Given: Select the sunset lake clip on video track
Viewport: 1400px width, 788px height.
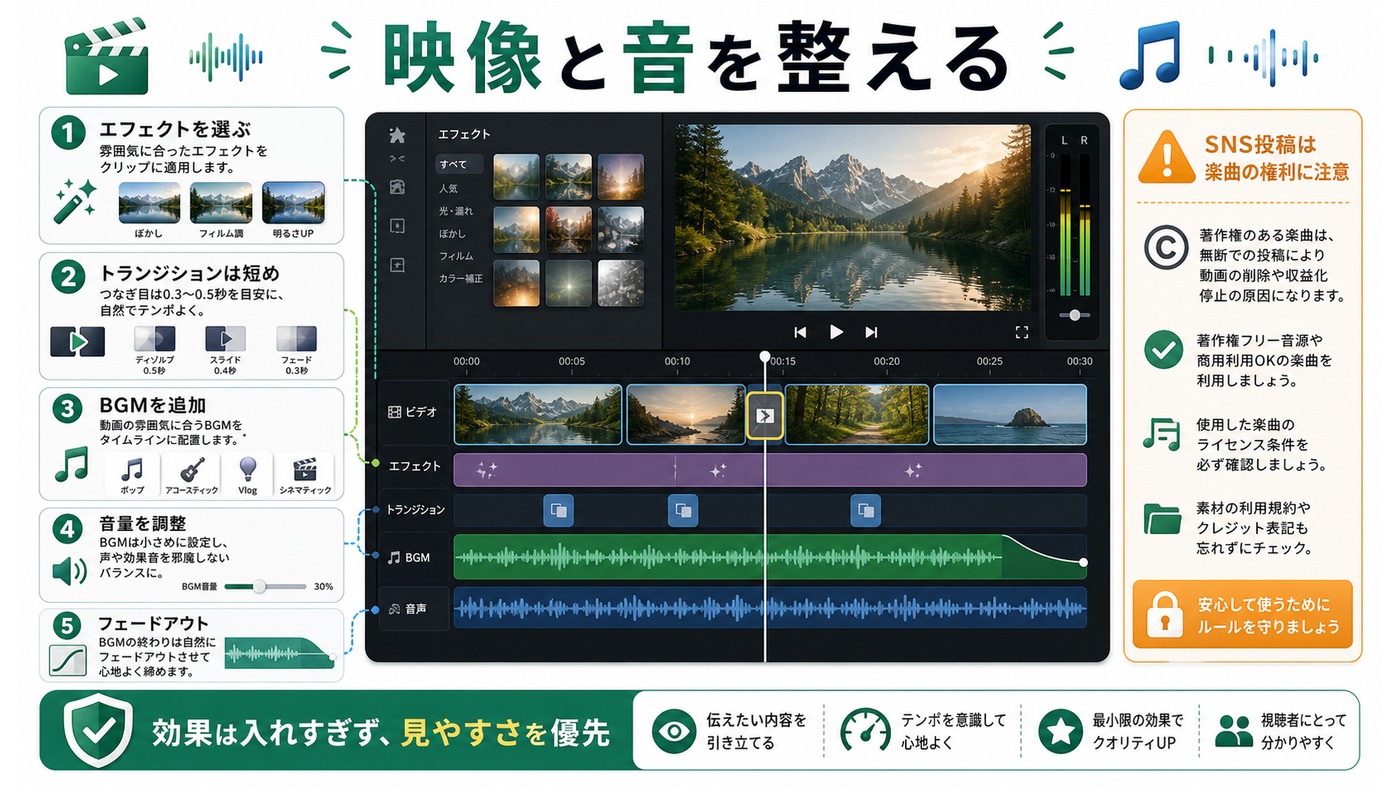Looking at the screenshot, I should [686, 414].
